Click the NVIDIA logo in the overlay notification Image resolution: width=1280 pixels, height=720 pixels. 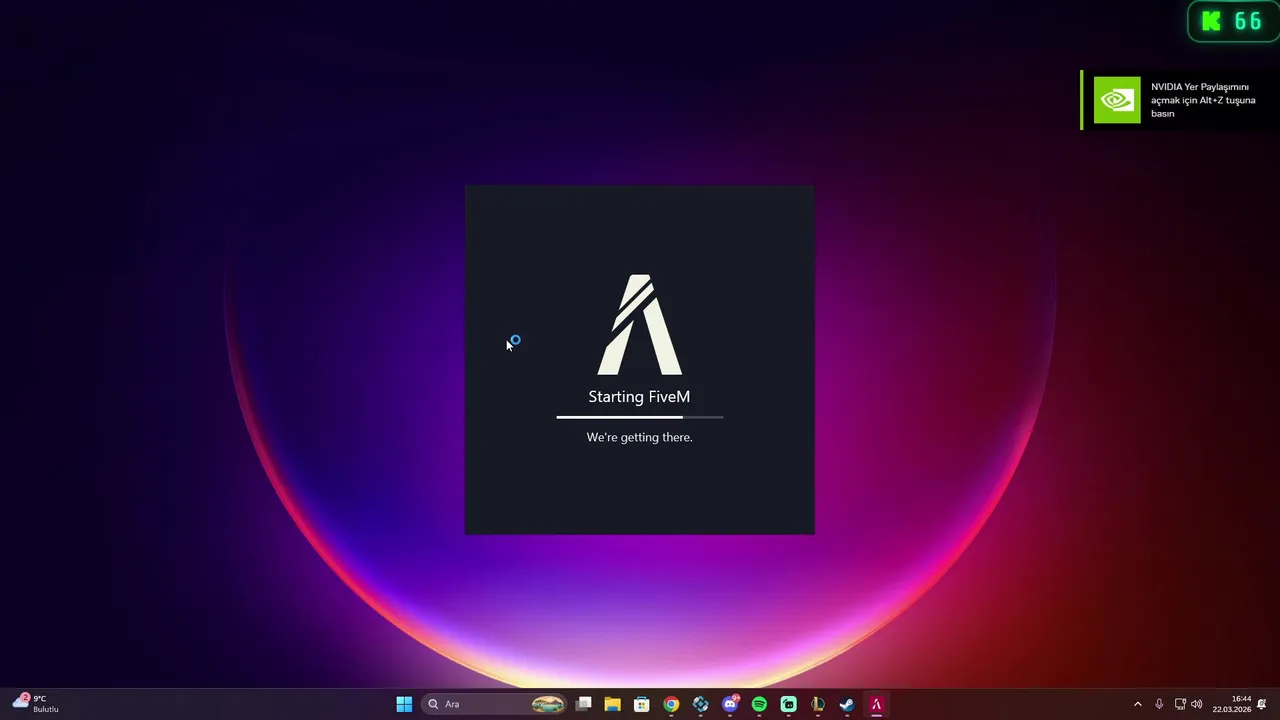tap(1117, 100)
